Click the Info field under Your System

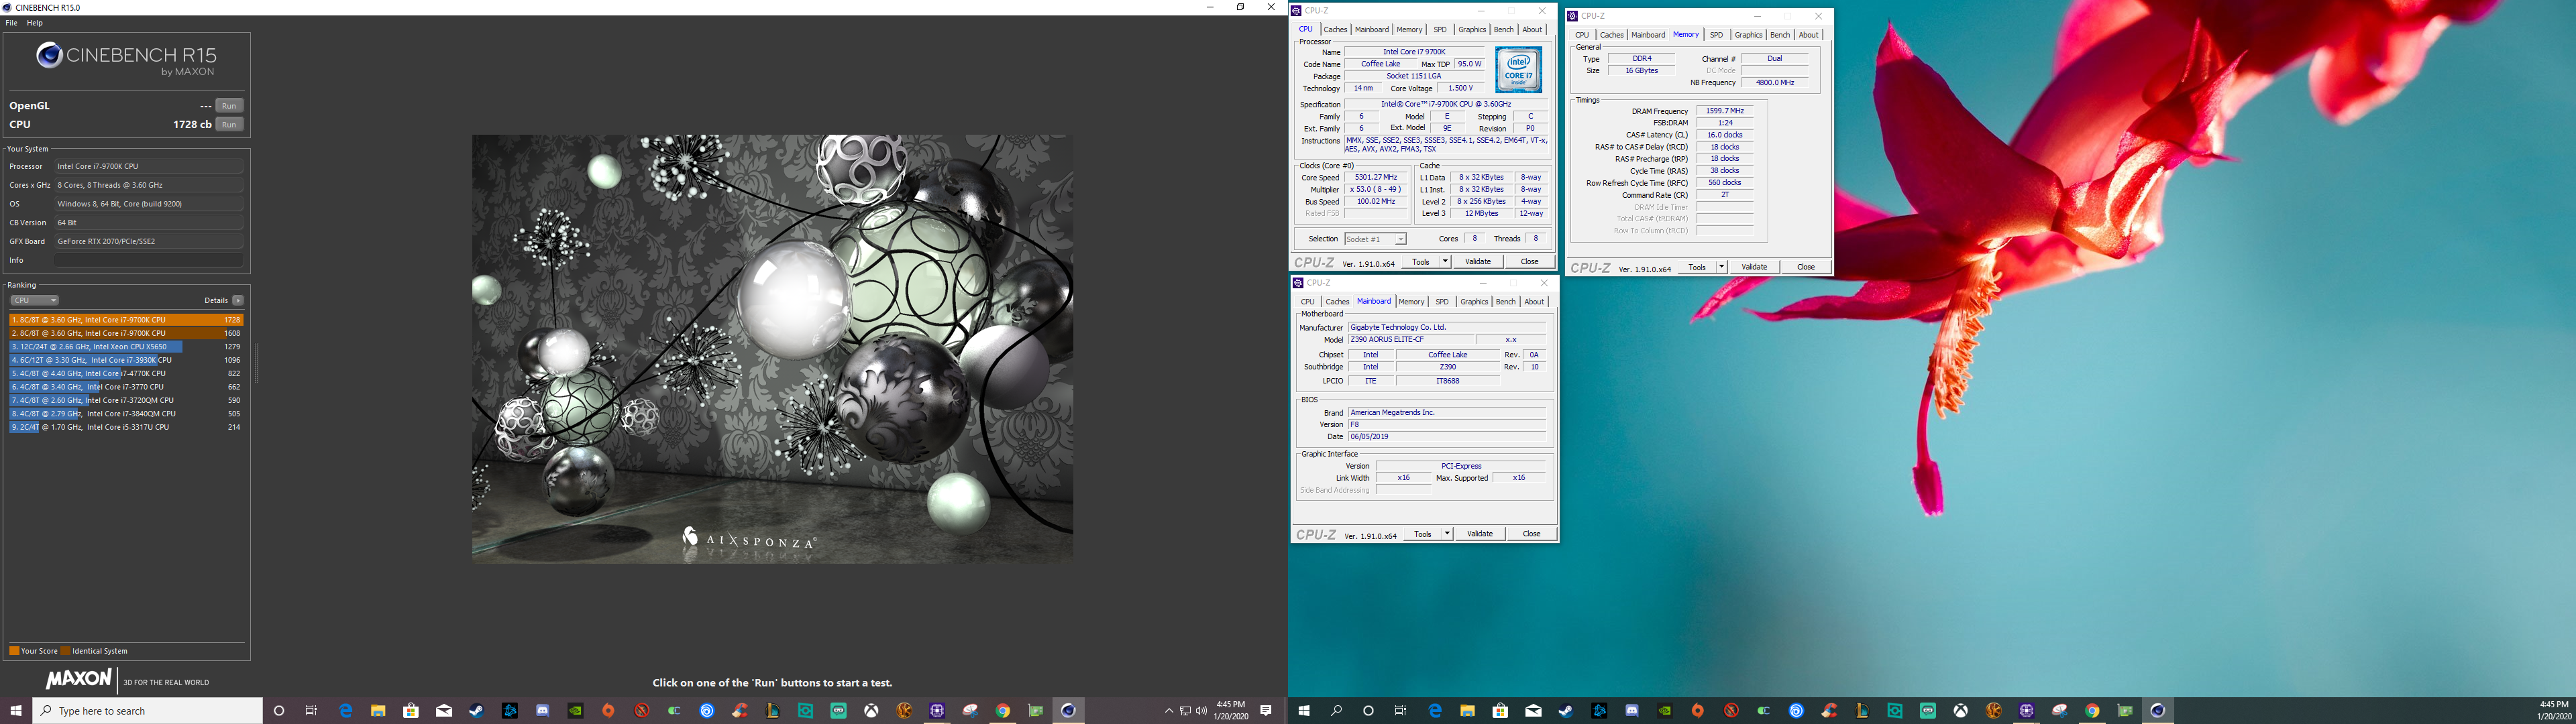coord(148,260)
